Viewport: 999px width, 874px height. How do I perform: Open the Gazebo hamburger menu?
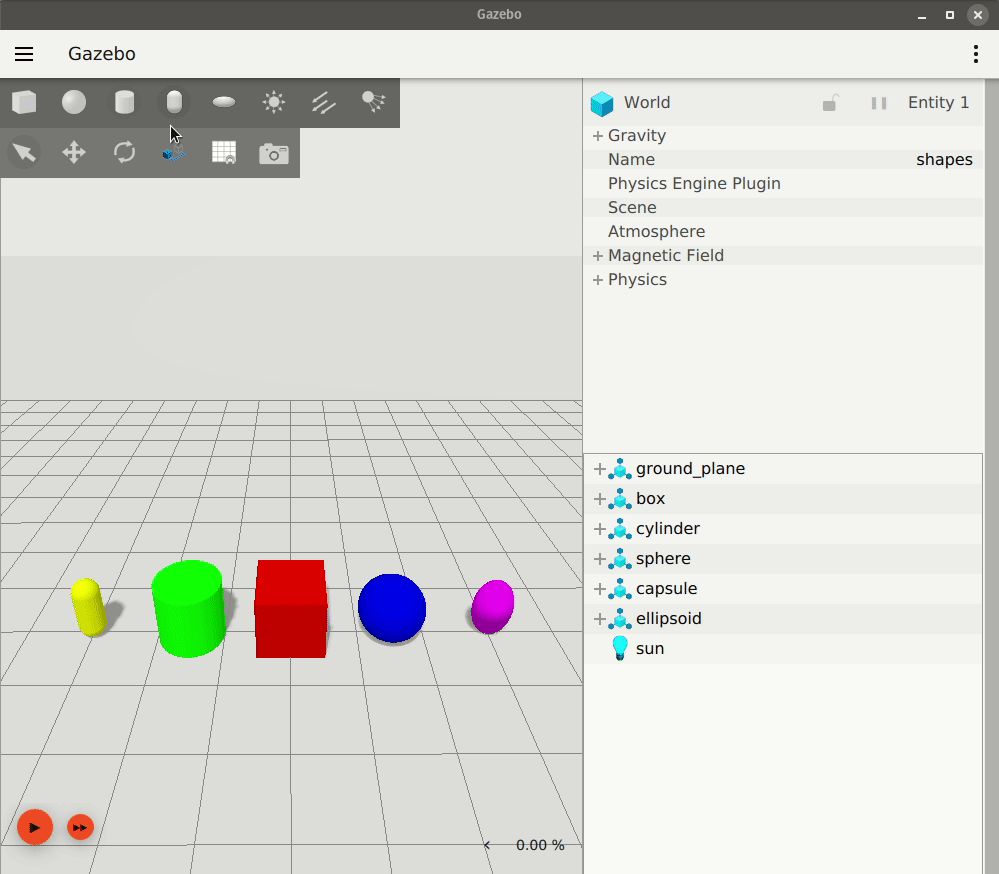point(24,54)
